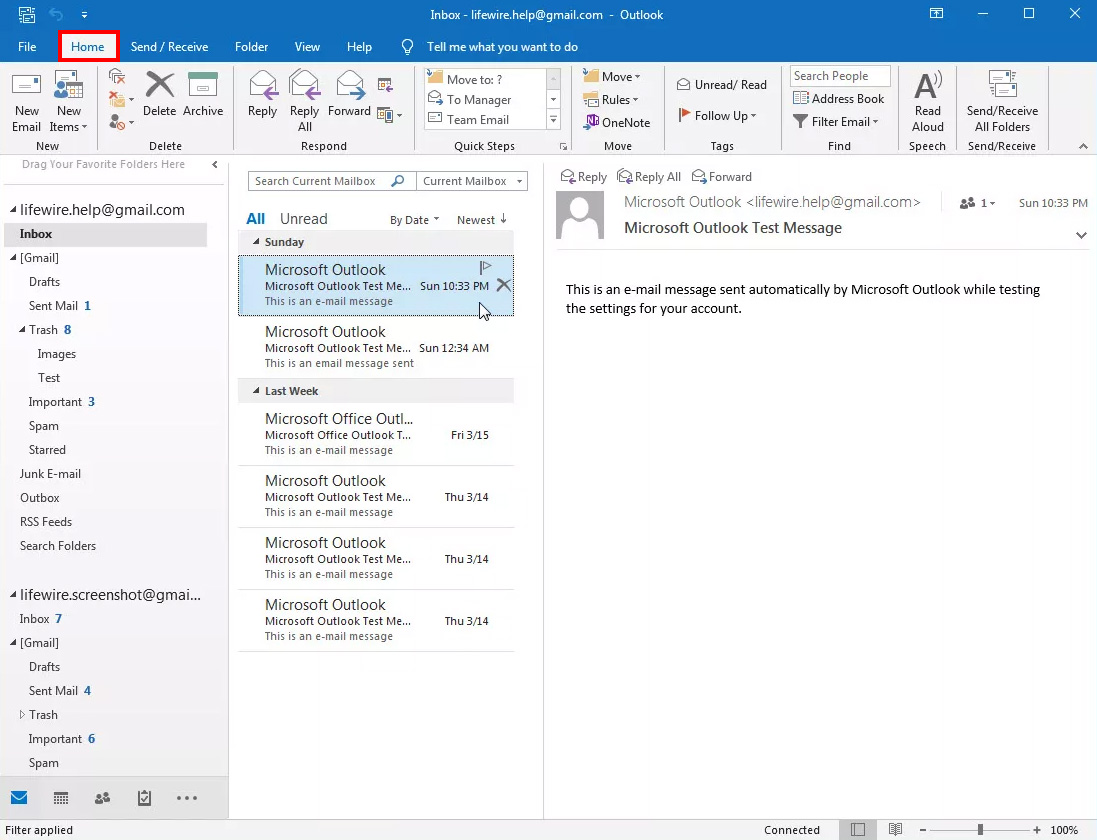Click Send/Receive All Folders icon

1002,101
